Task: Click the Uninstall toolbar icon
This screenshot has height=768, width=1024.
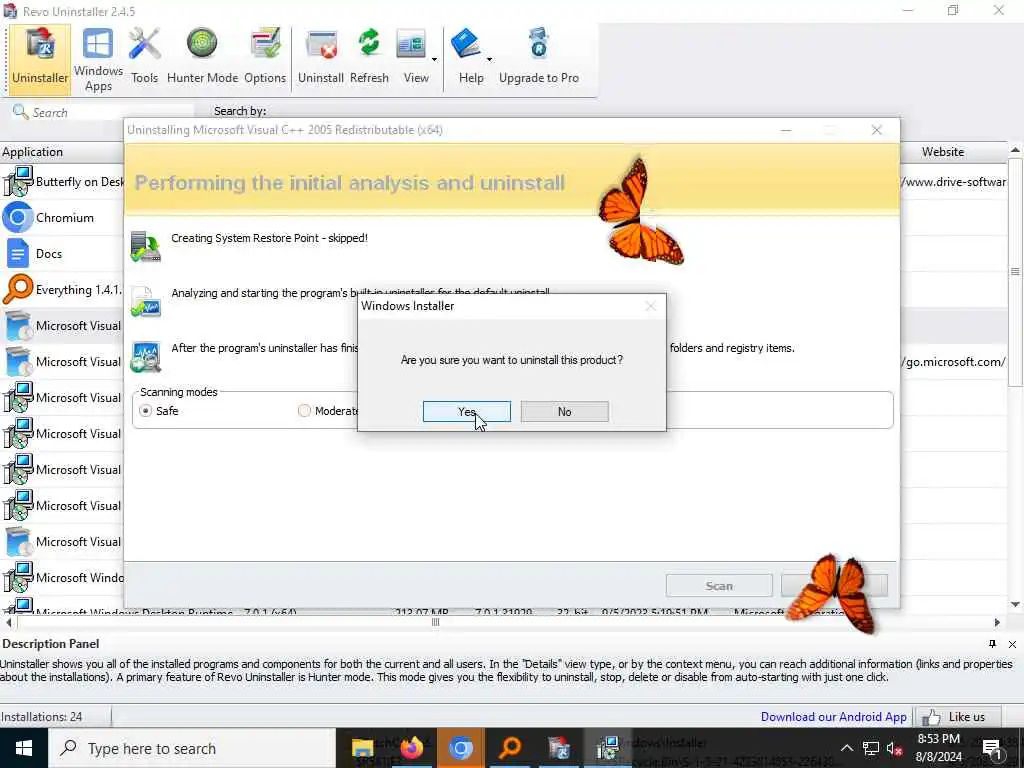Action: click(321, 57)
